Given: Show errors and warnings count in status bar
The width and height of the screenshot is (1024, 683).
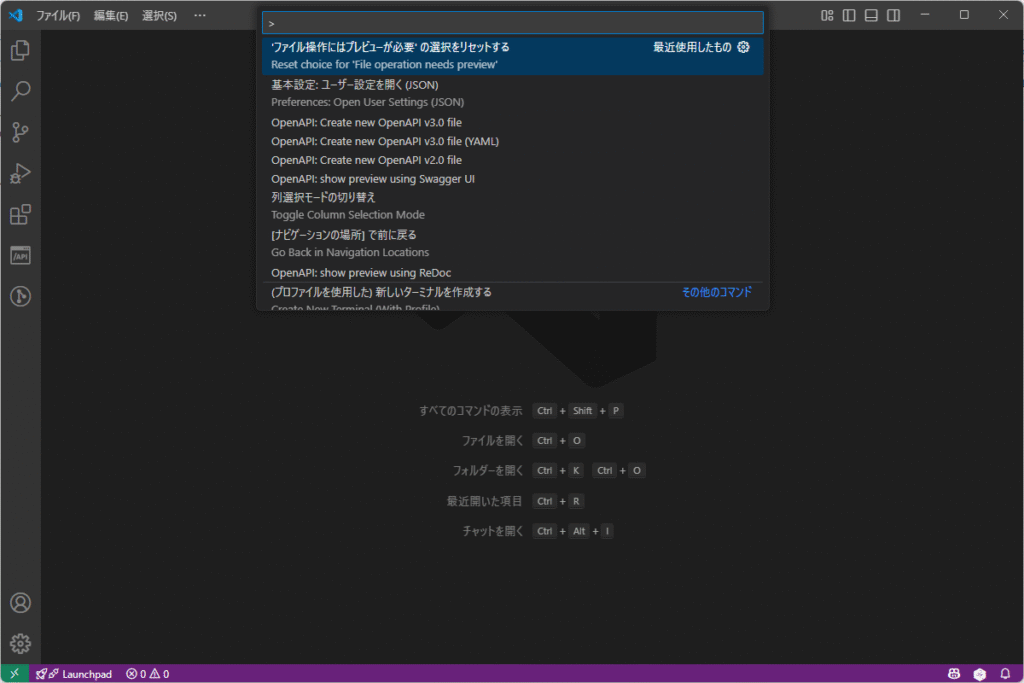Looking at the screenshot, I should point(148,674).
